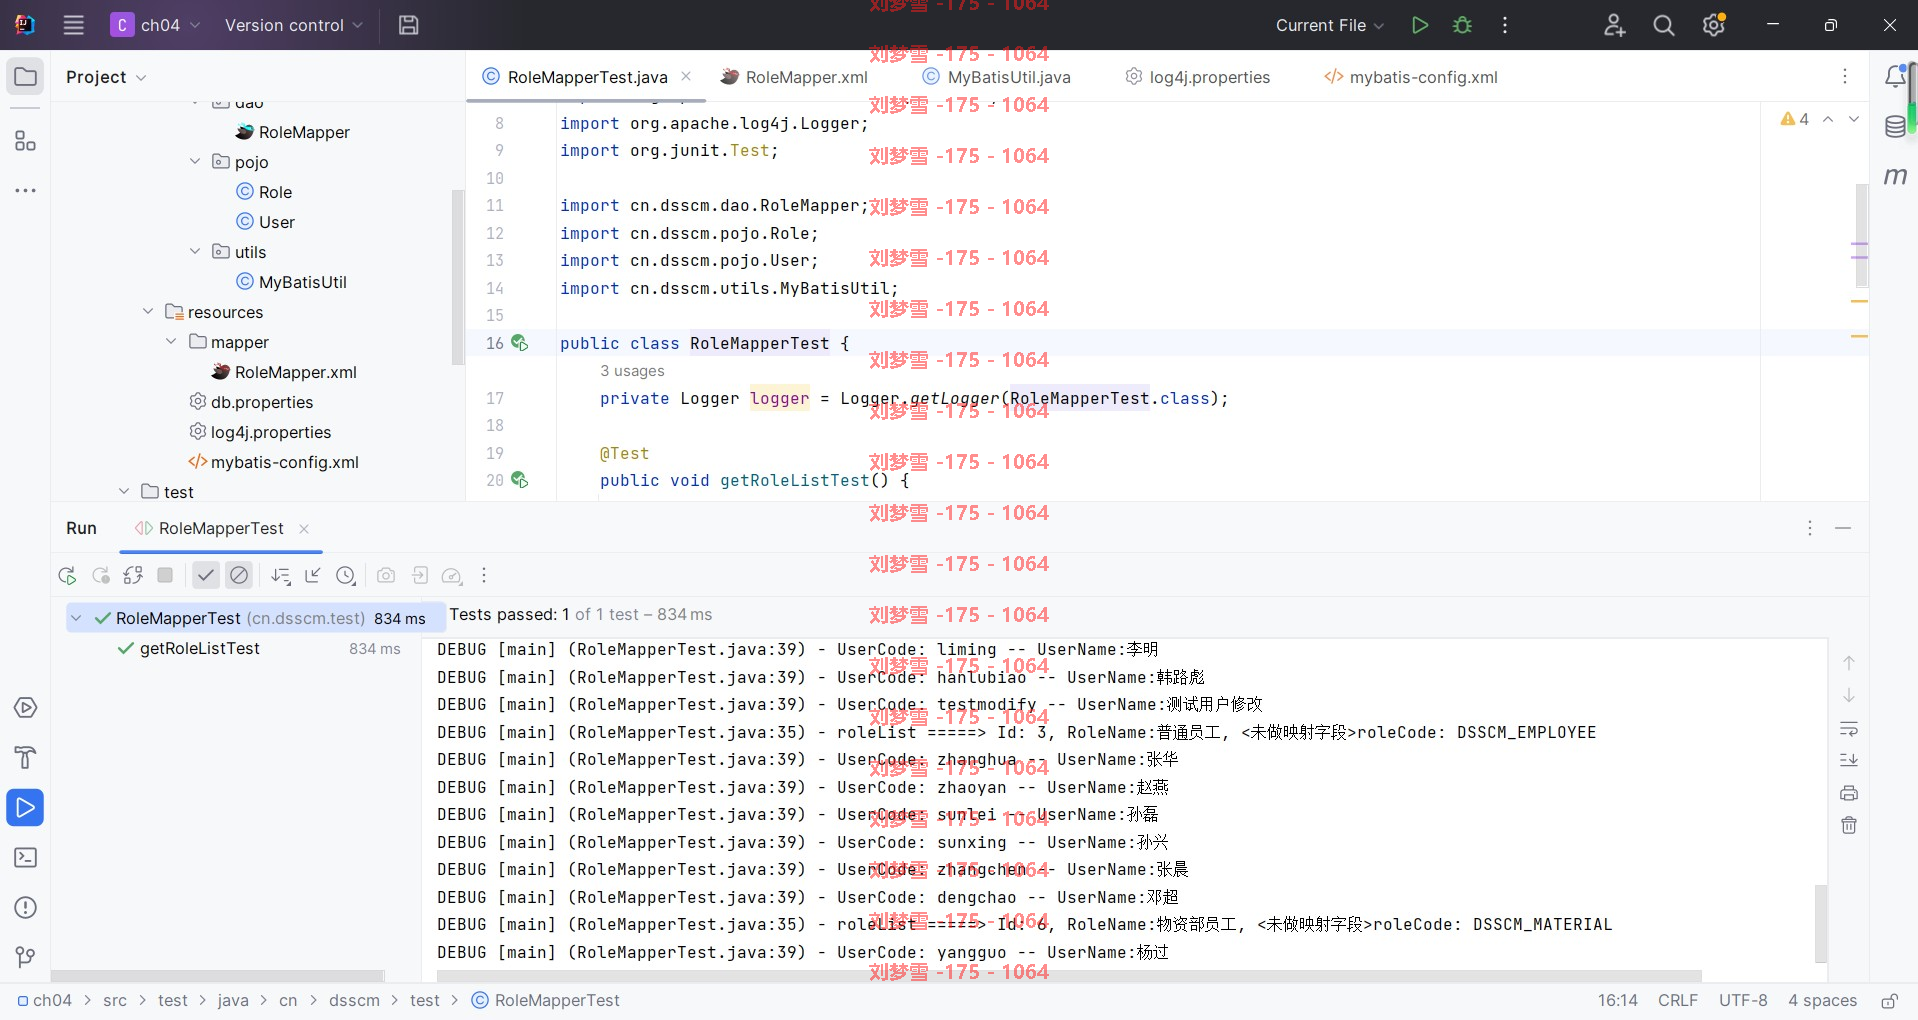
Task: Collapse the pojo folder
Action: click(195, 161)
